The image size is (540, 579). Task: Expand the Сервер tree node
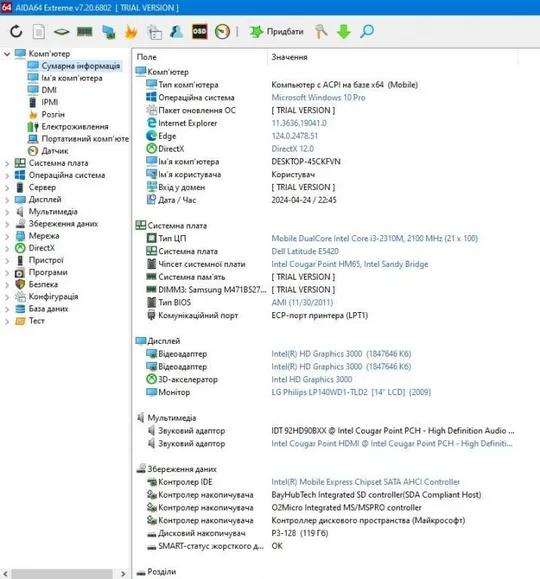[x=7, y=188]
